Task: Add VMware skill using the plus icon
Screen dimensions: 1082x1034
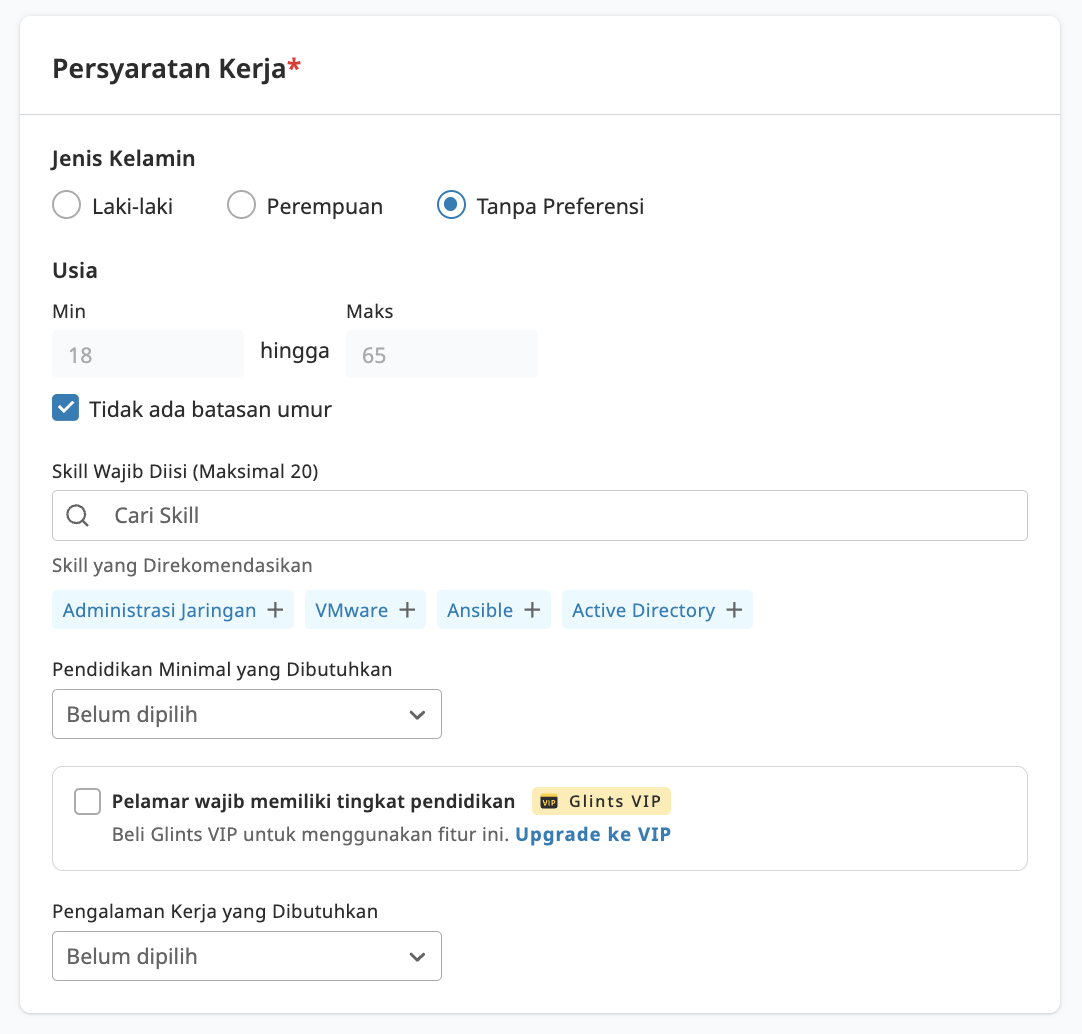Action: 406,609
